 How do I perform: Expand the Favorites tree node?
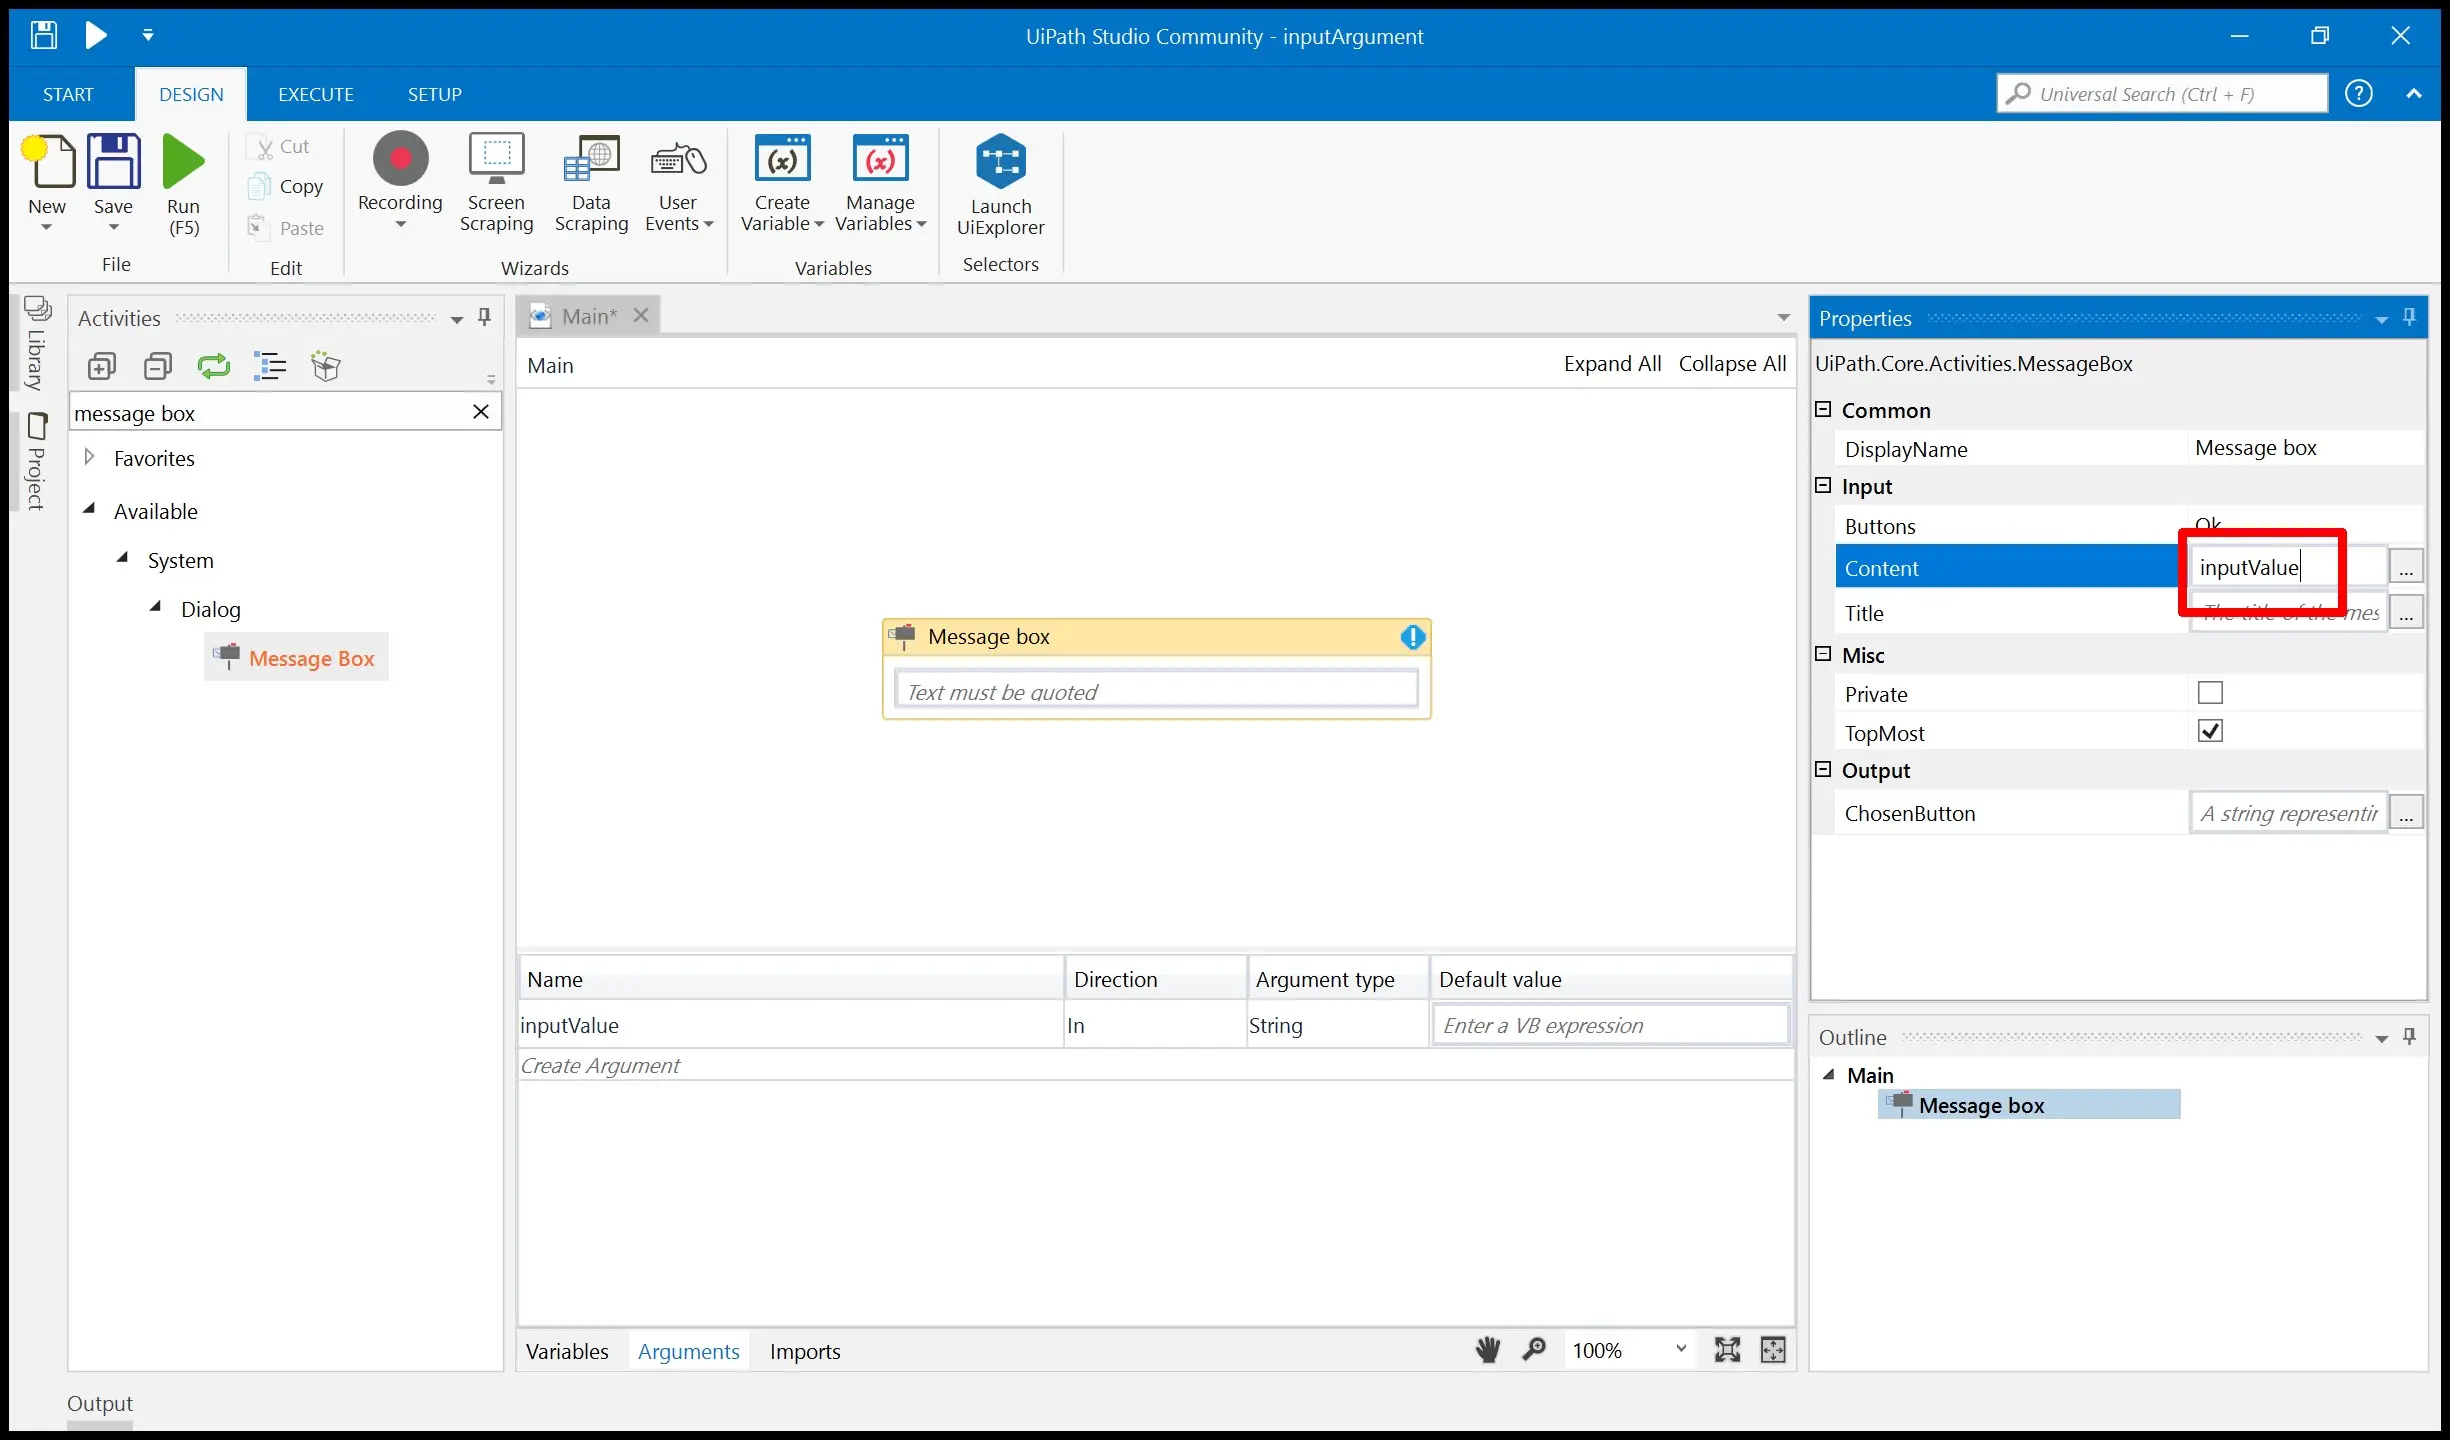[89, 457]
